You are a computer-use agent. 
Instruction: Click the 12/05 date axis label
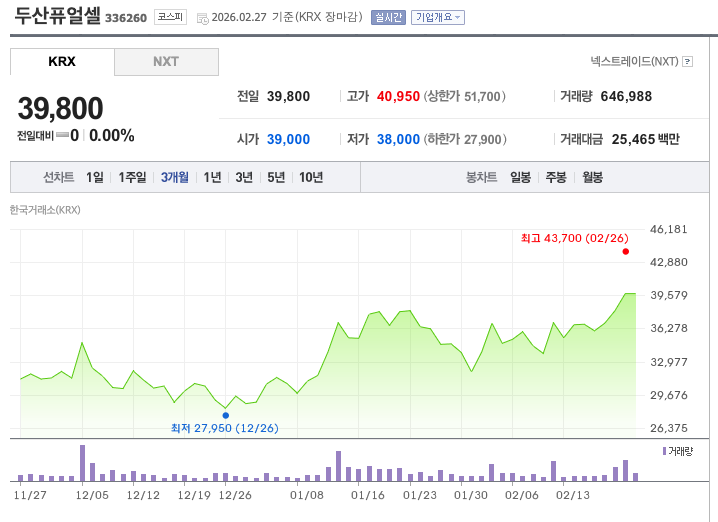[92, 495]
